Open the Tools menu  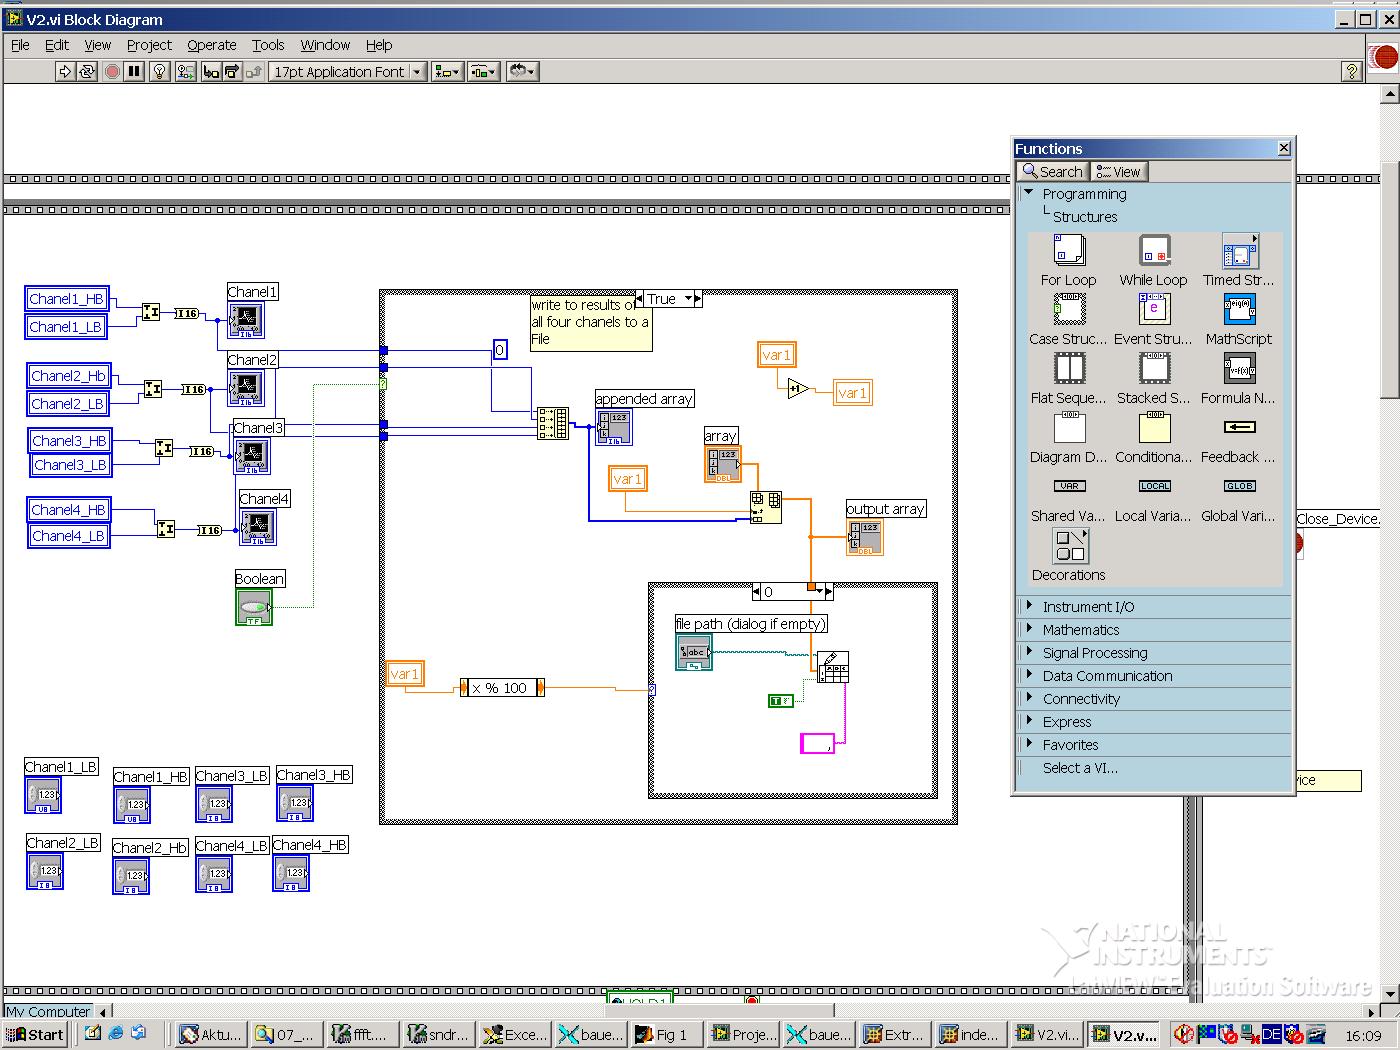tap(267, 45)
